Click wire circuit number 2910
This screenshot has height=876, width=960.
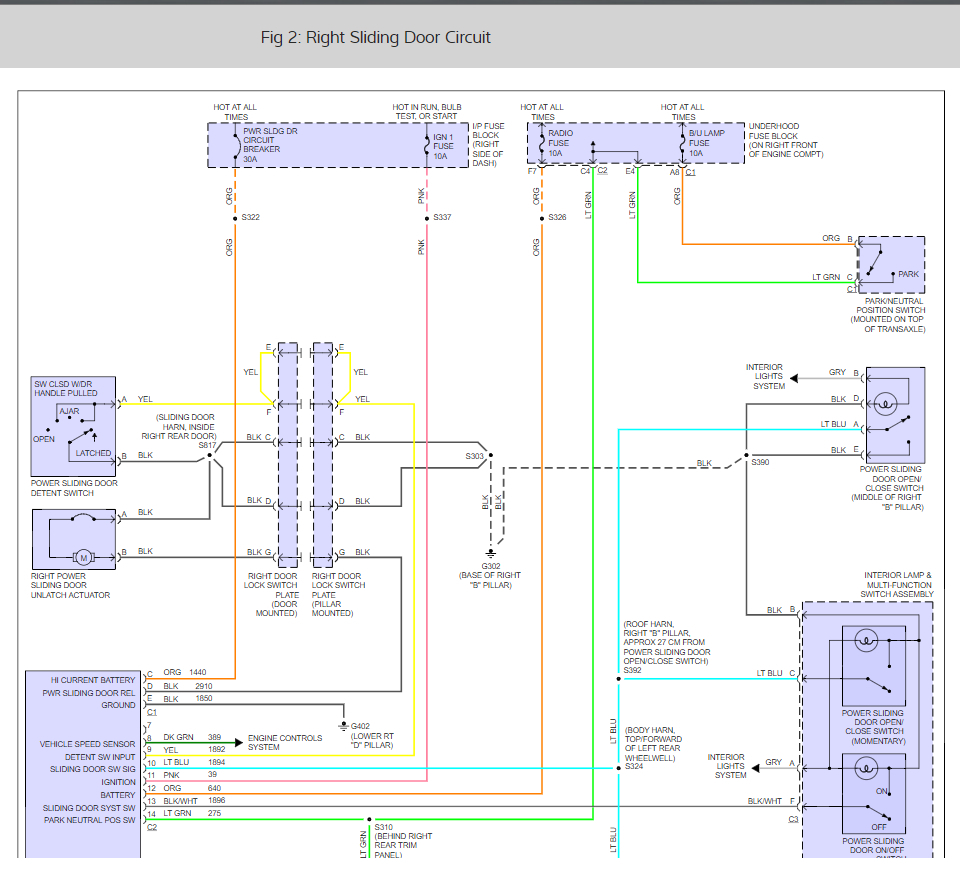coord(204,686)
